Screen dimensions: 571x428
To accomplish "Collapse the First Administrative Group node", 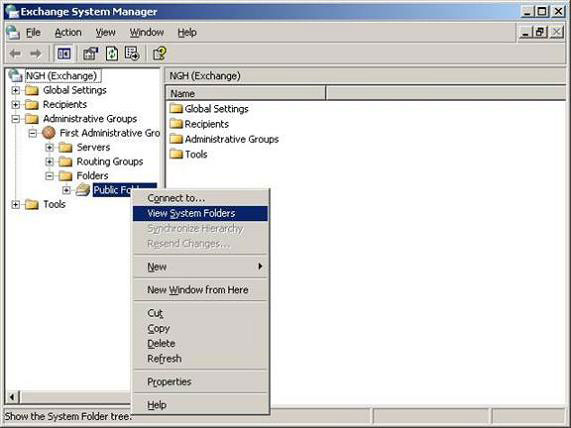I will 33,133.
